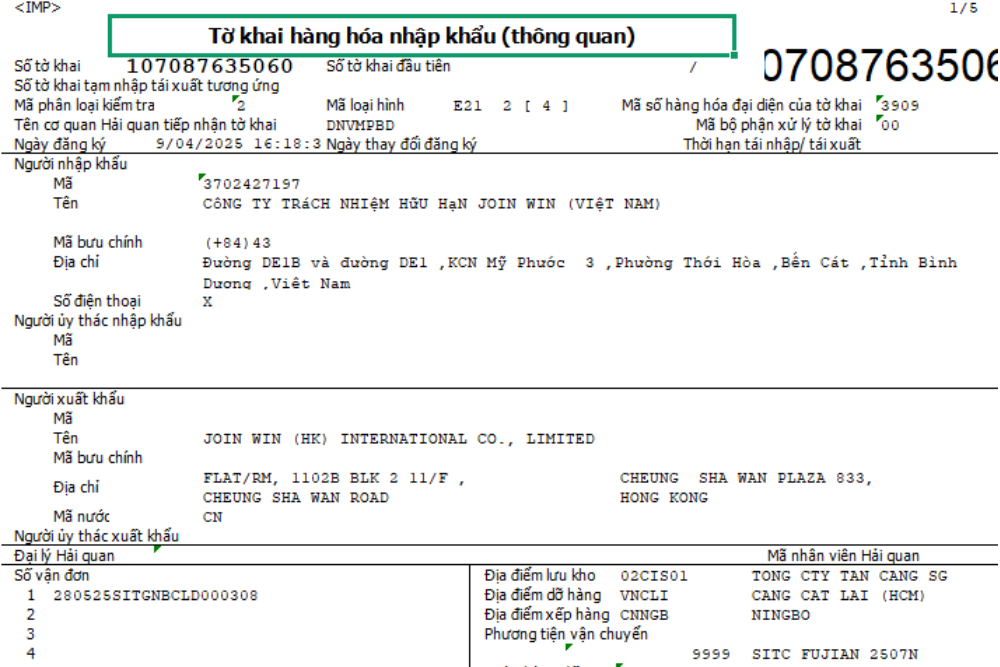Image resolution: width=1000 pixels, height=667 pixels.
Task: Click the warehouse code 02CIS01
Action: click(x=654, y=576)
